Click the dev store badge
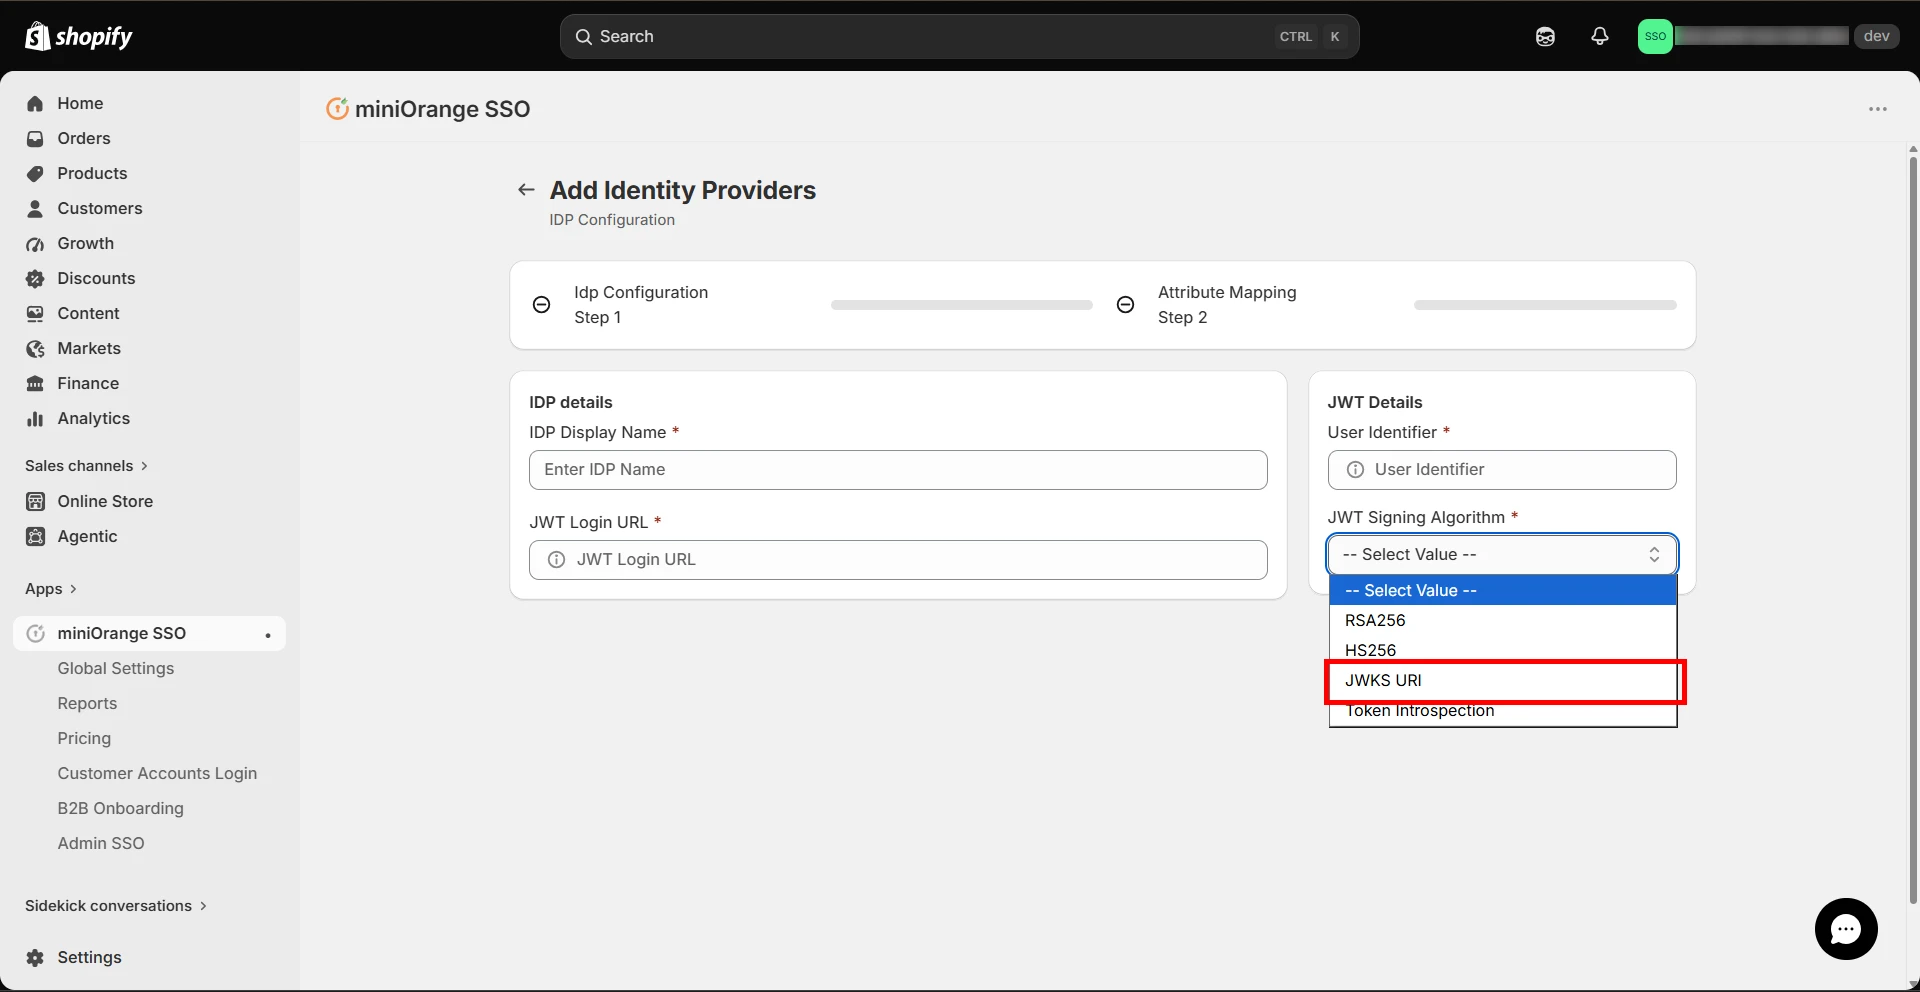Image resolution: width=1920 pixels, height=992 pixels. pyautogui.click(x=1876, y=36)
